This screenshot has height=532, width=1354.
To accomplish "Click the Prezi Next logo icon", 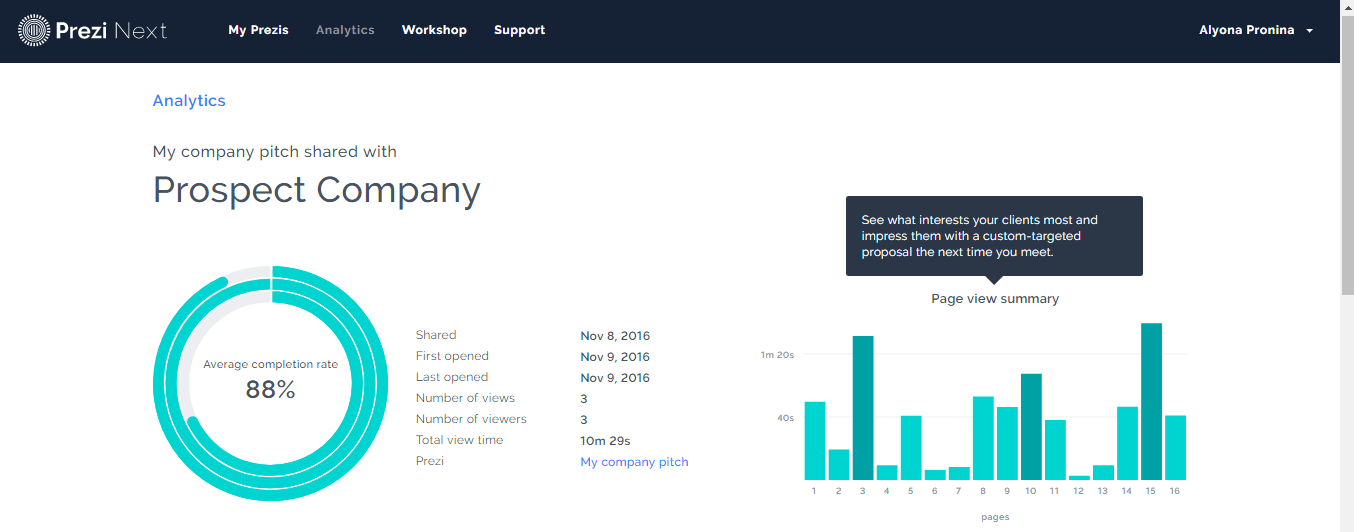I will coord(35,31).
